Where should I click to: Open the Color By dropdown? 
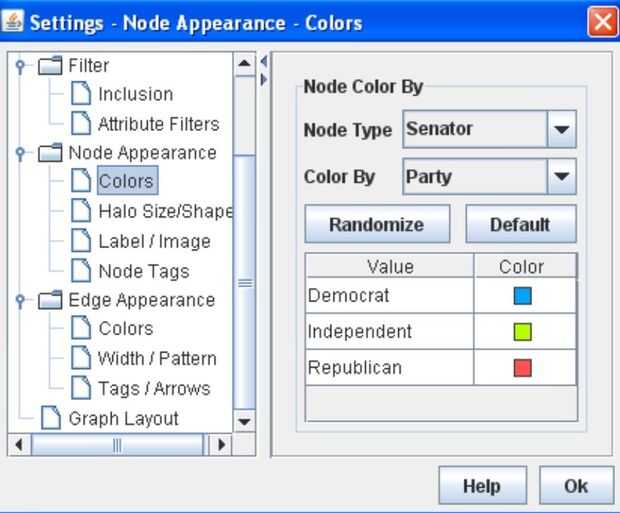pos(562,177)
